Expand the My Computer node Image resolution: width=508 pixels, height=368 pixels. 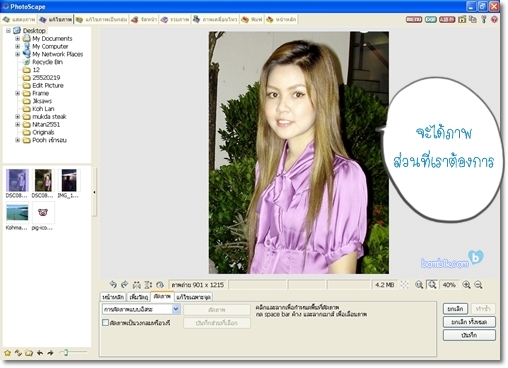pyautogui.click(x=17, y=46)
